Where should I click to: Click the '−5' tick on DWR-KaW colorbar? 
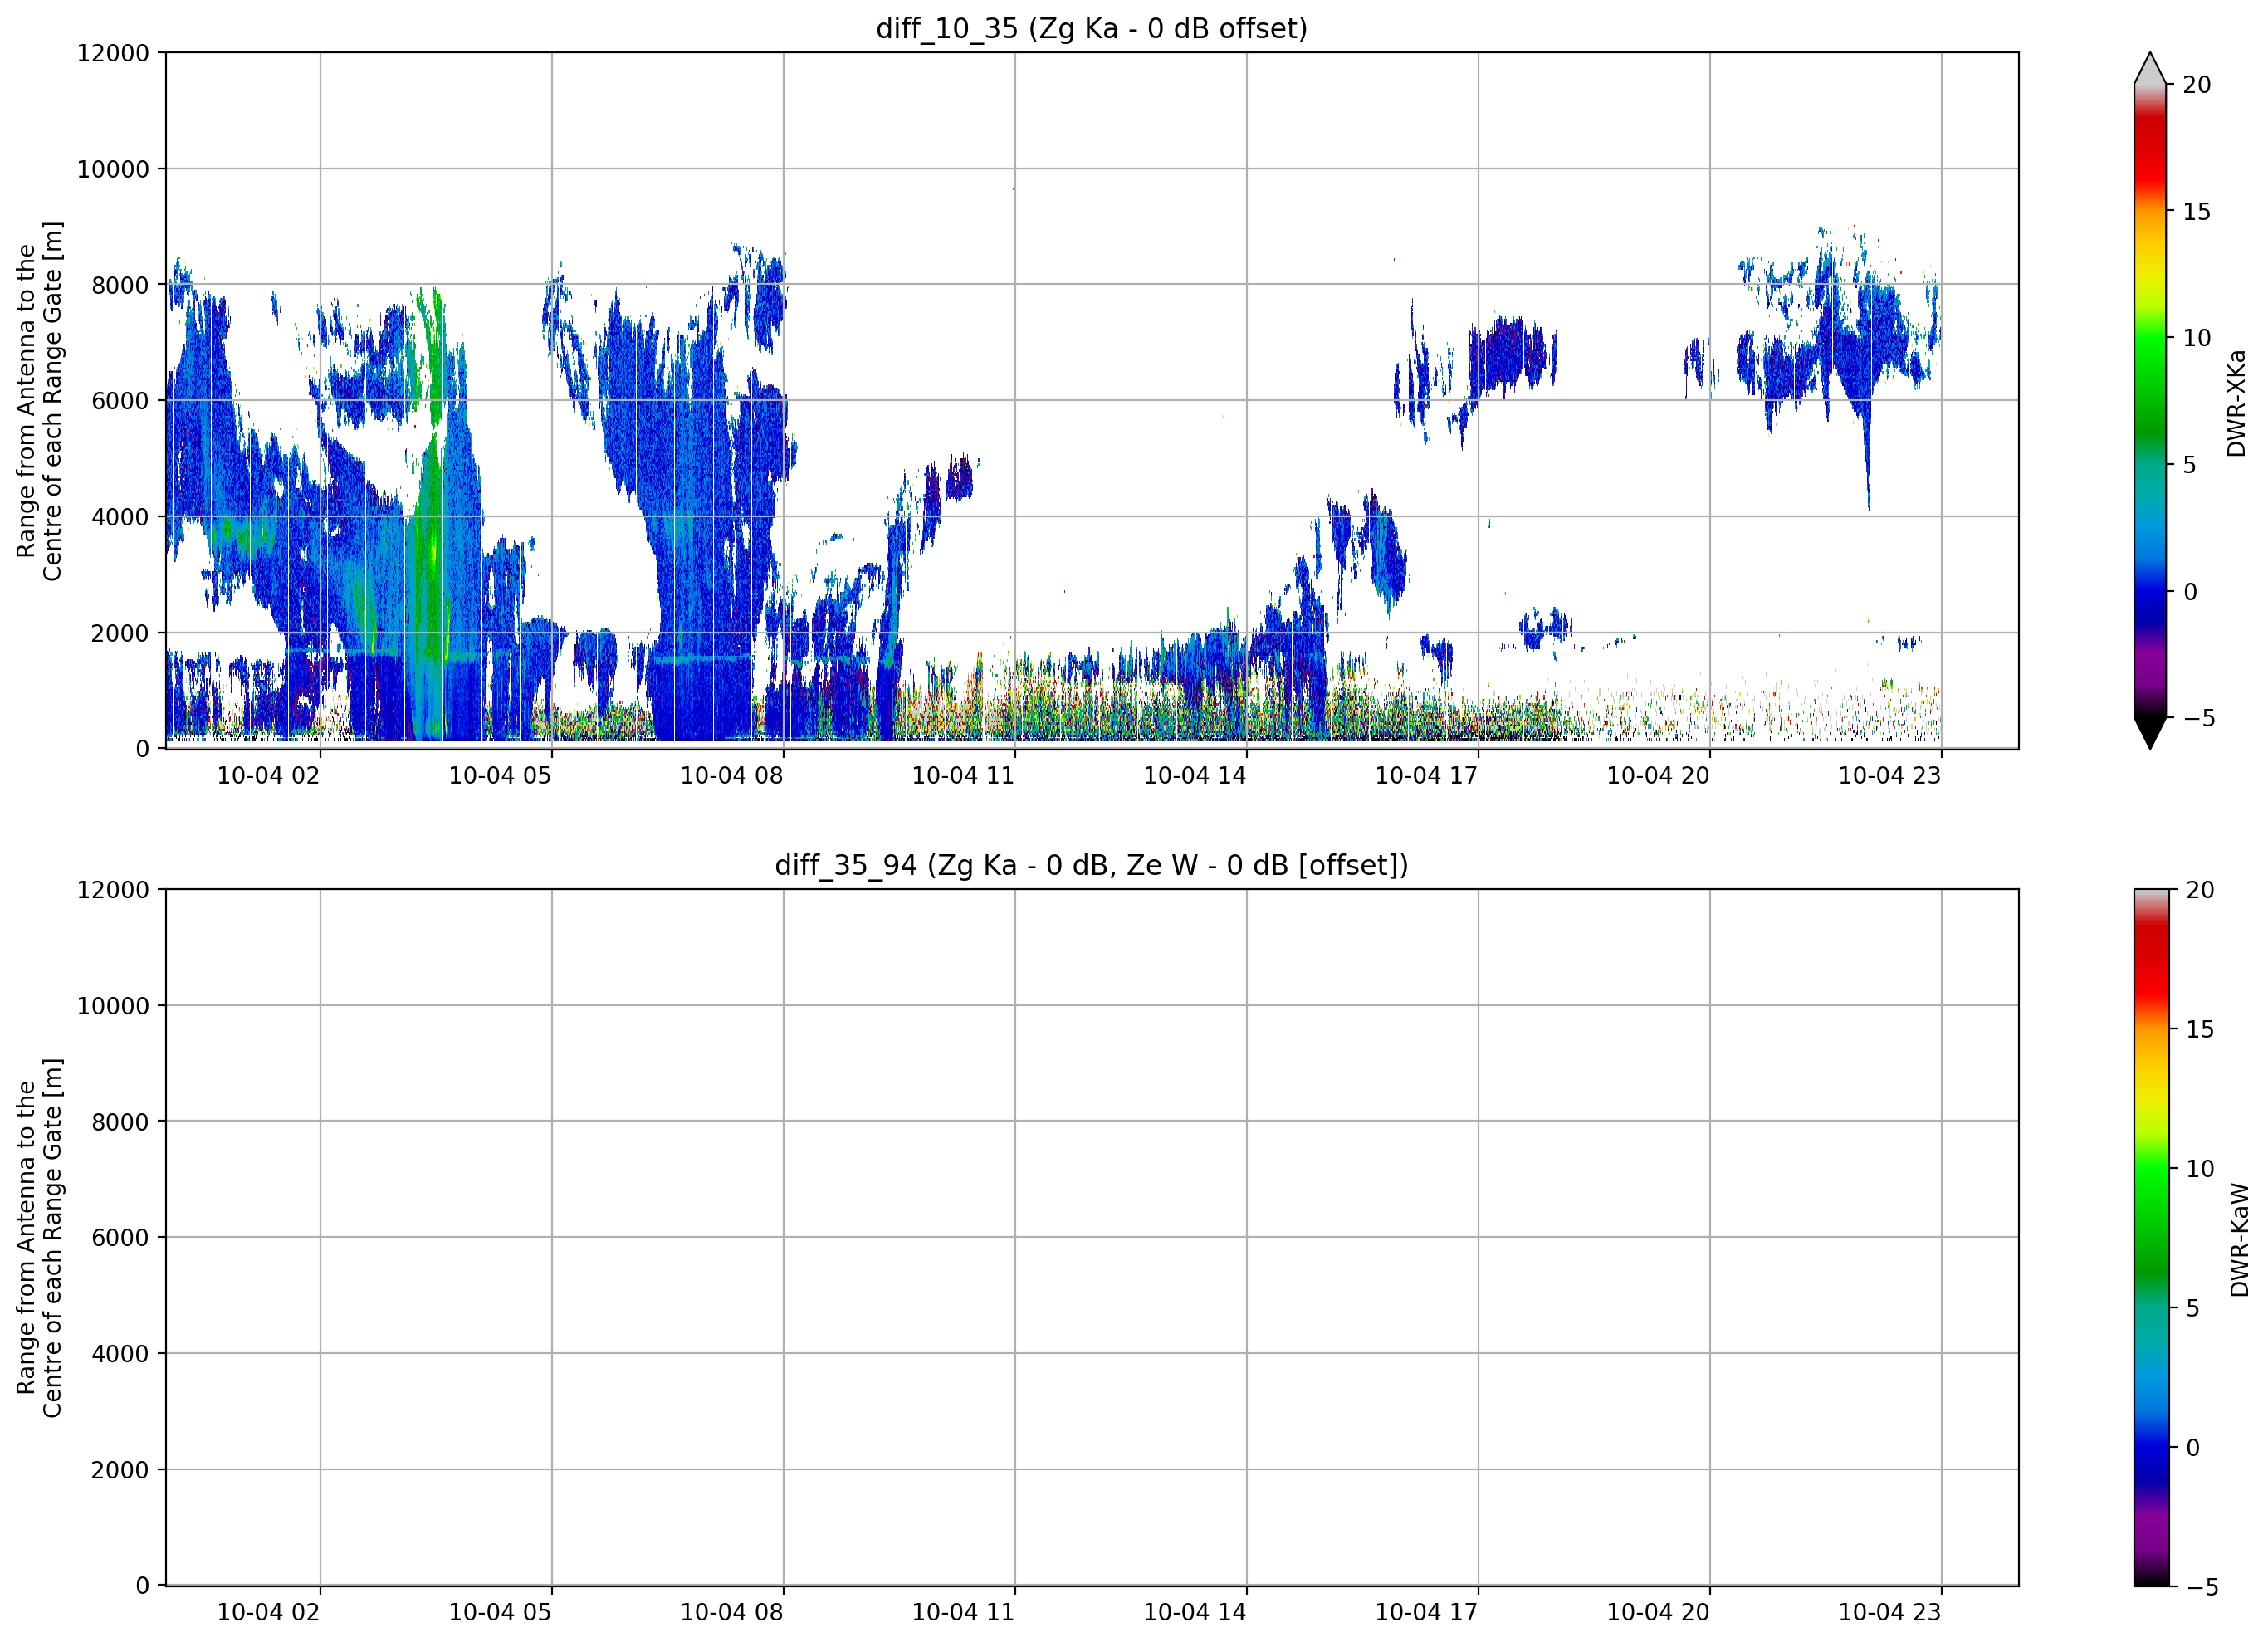pos(2202,1587)
